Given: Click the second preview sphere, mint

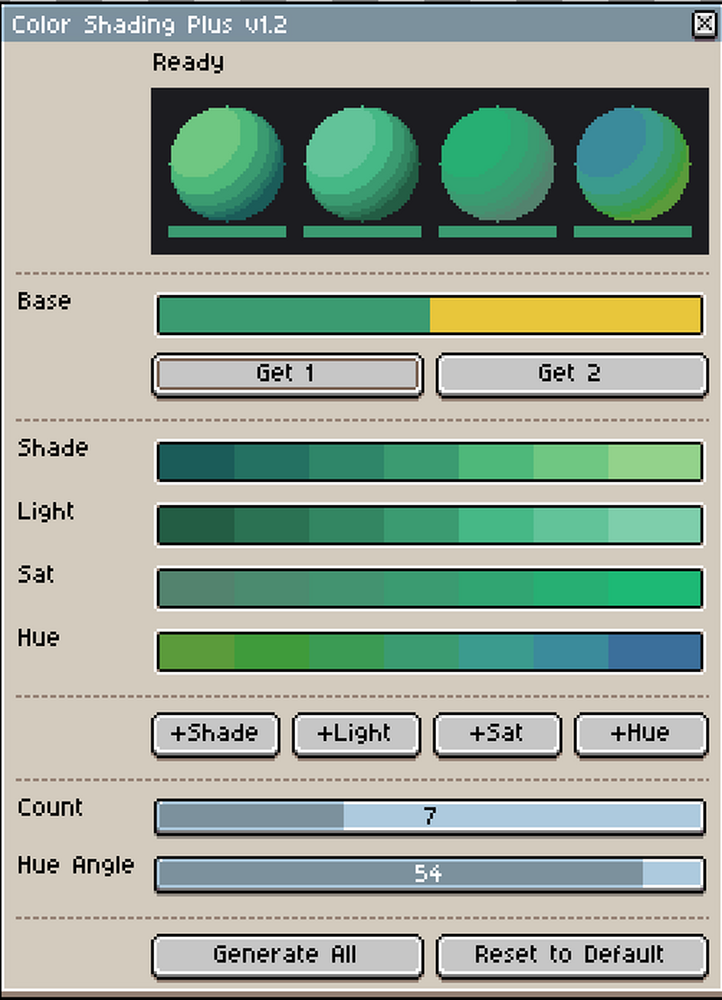Looking at the screenshot, I should pyautogui.click(x=362, y=164).
